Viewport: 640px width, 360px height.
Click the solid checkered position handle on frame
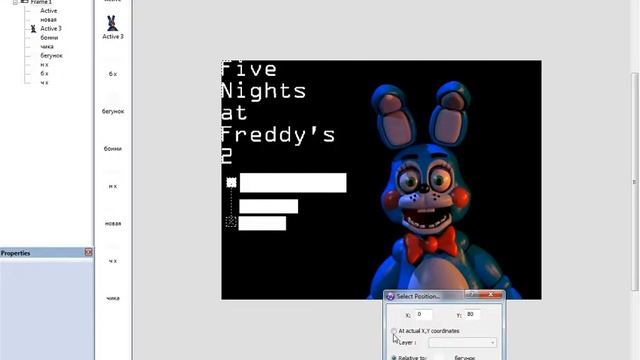pos(231,182)
